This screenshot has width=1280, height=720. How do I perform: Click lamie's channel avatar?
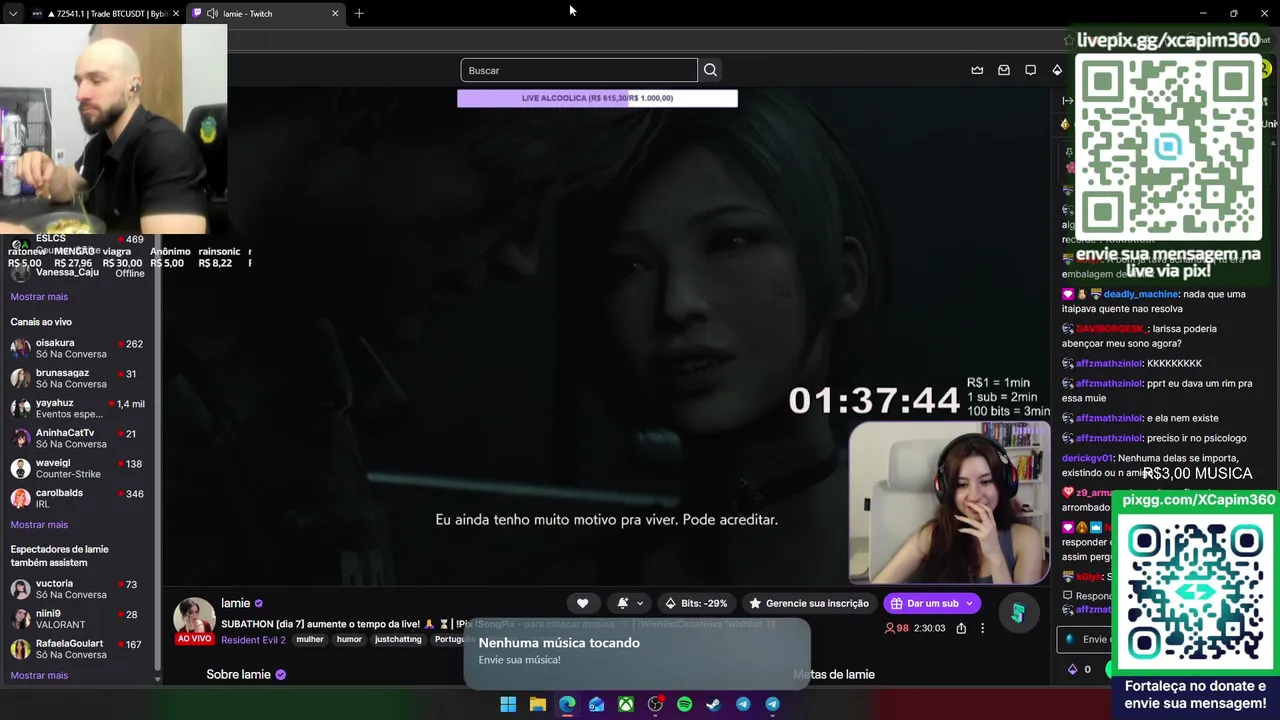tap(194, 618)
